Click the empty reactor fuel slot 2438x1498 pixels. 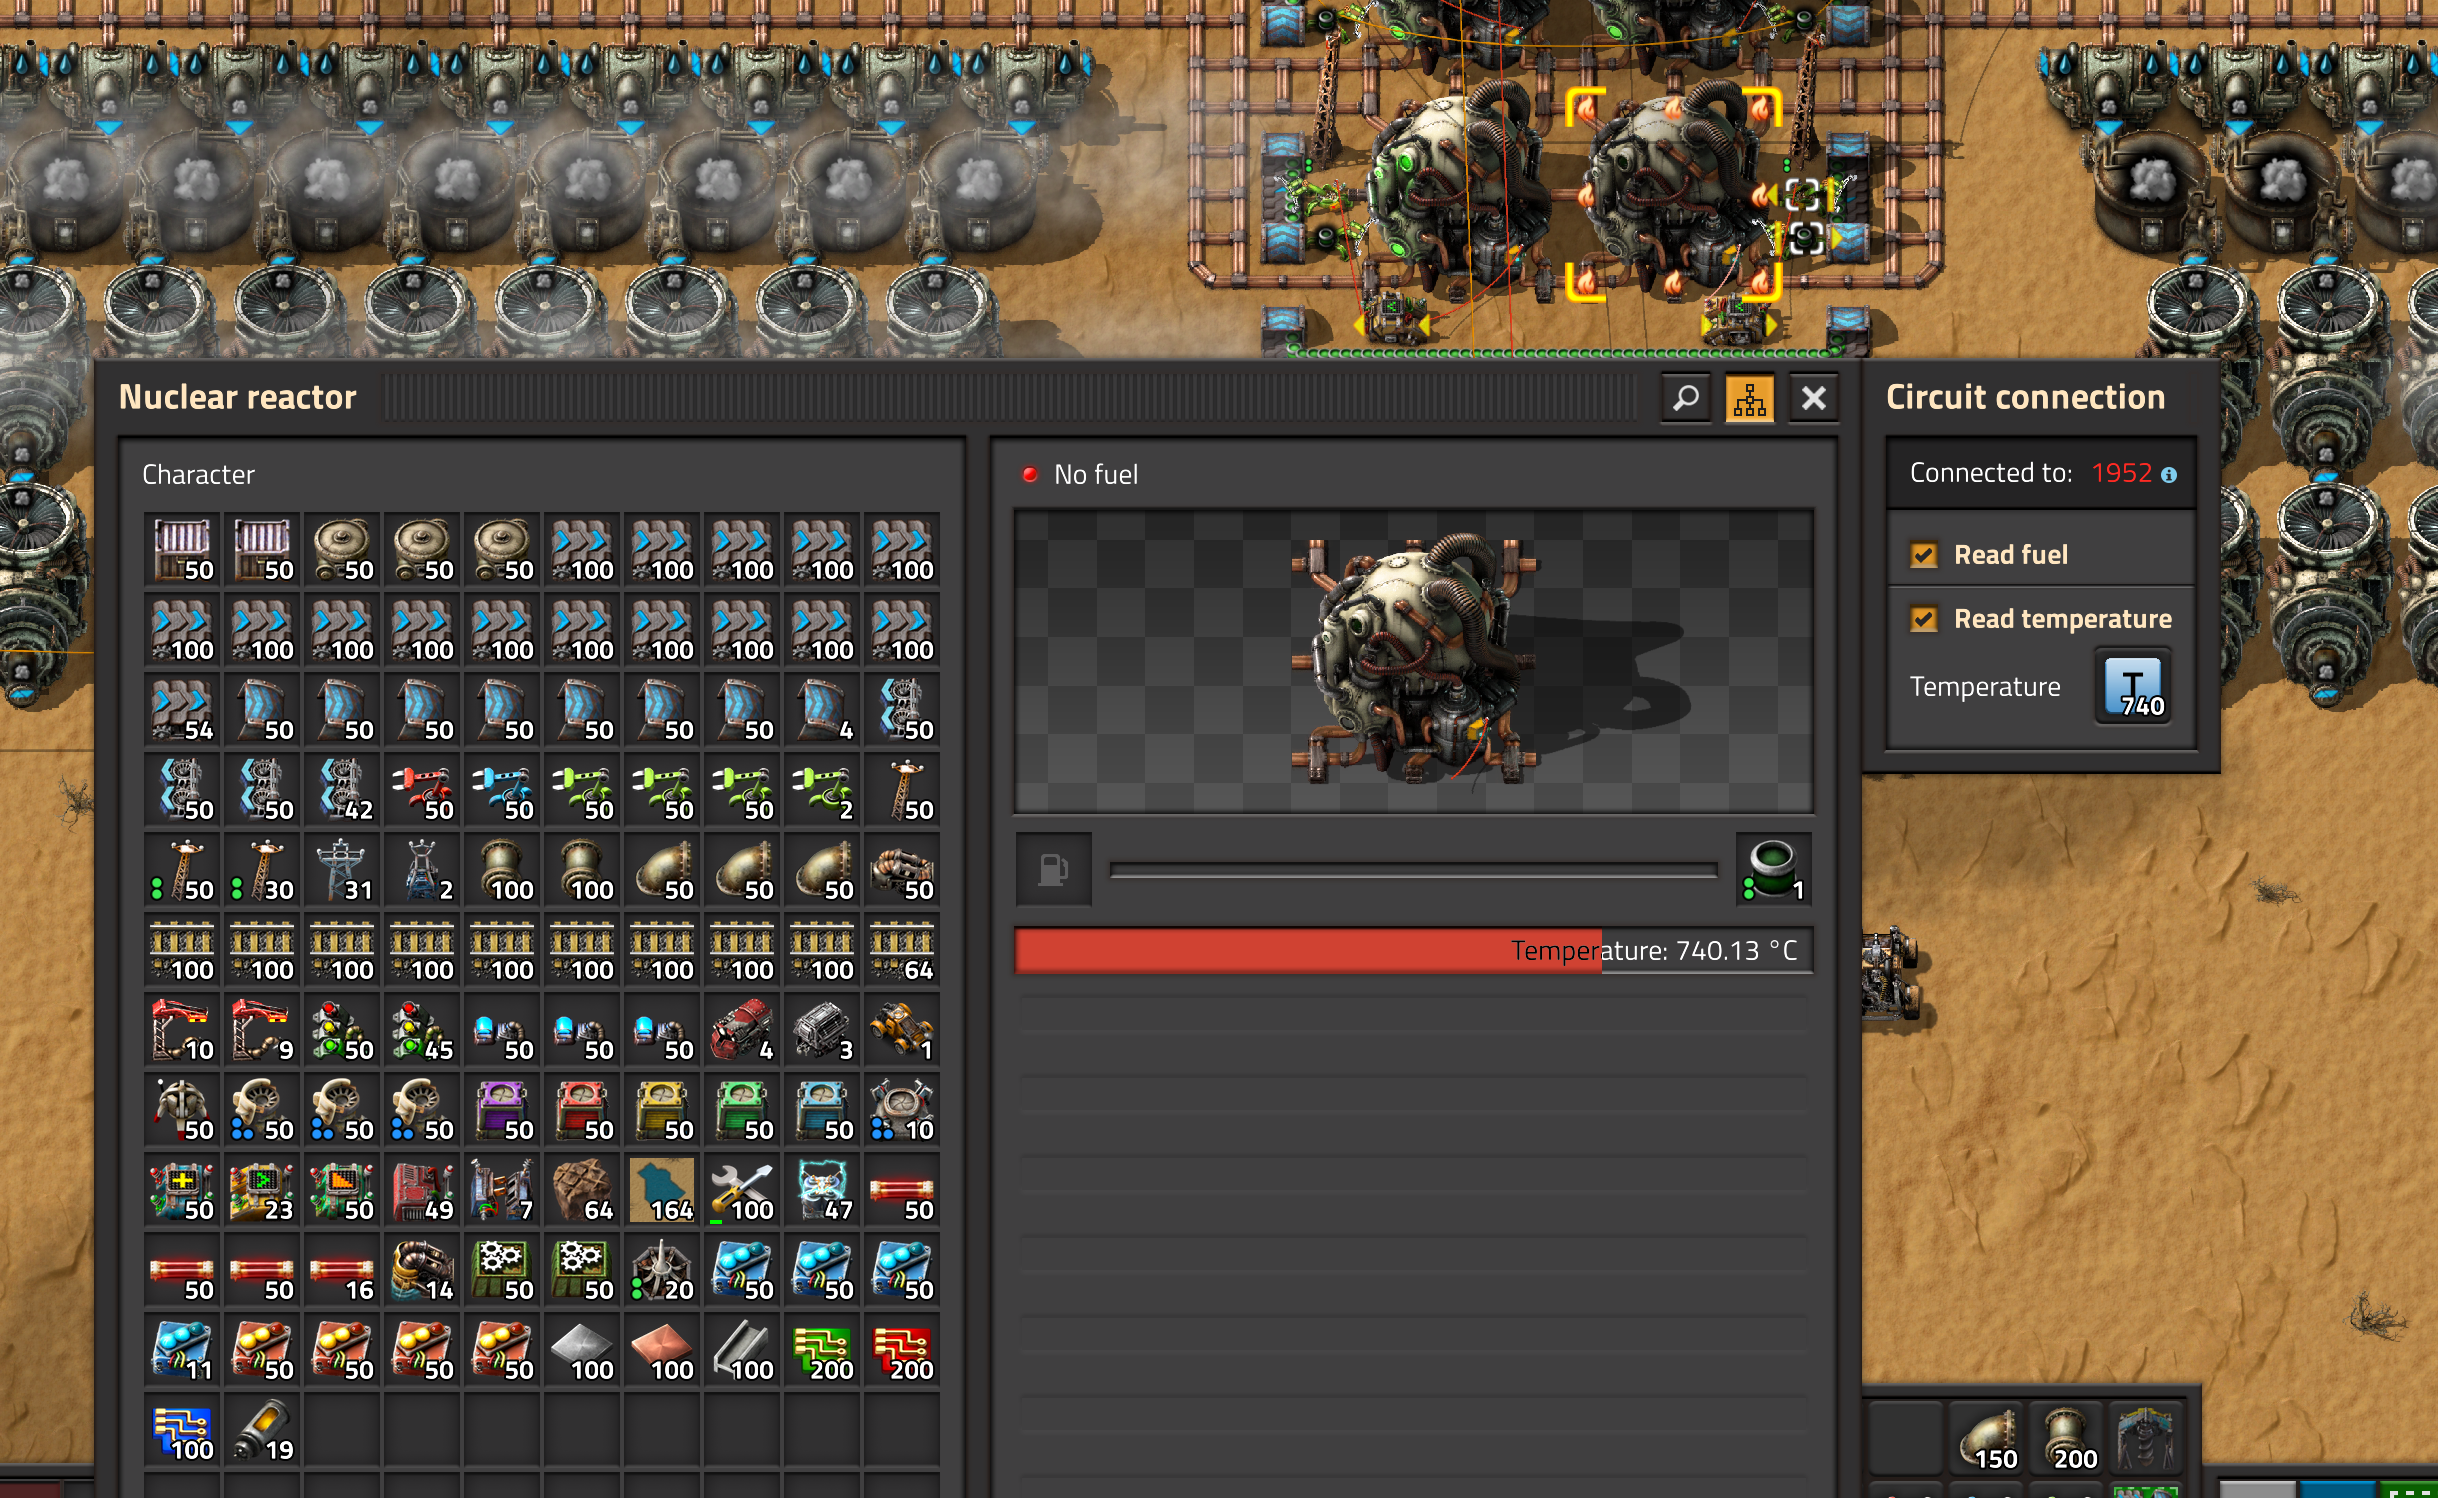[x=1053, y=869]
